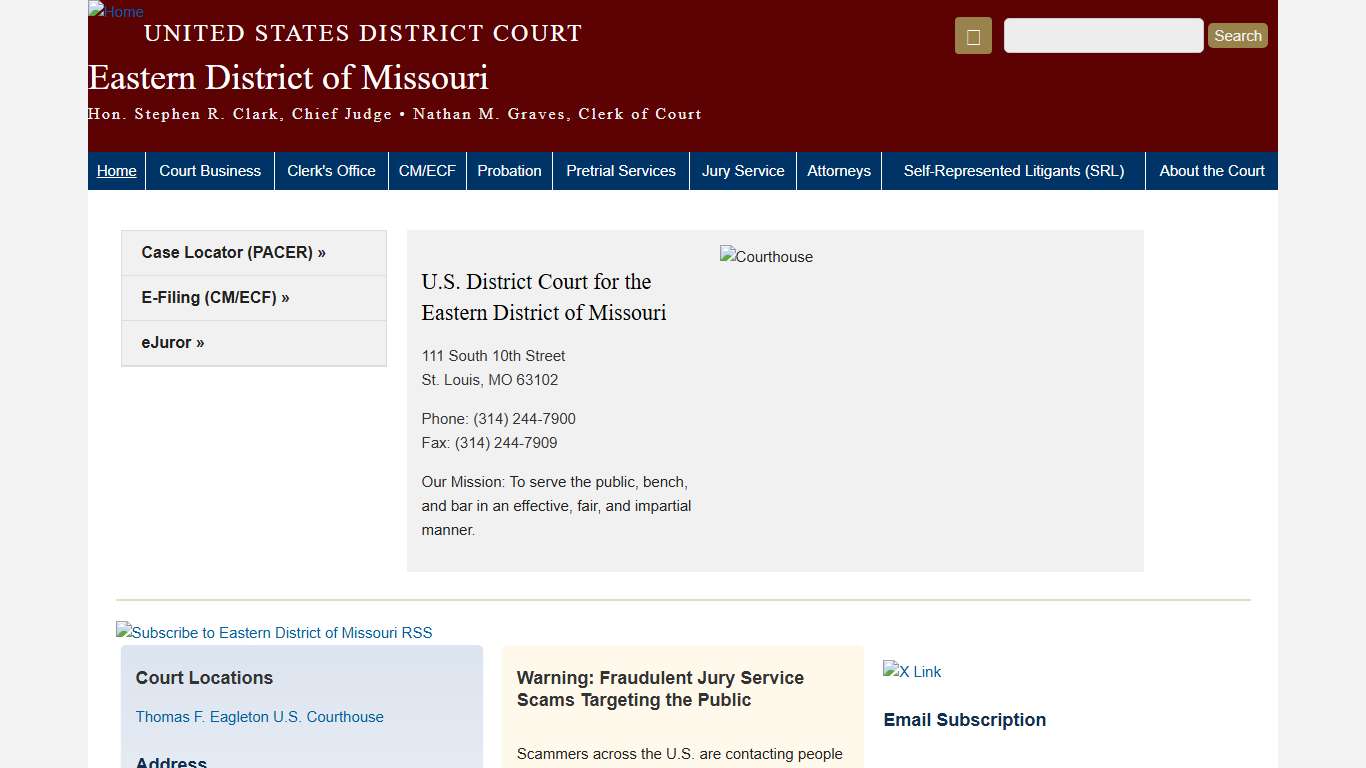Open the eJuror sidebar link
Screen dimensions: 1366x768
(172, 342)
